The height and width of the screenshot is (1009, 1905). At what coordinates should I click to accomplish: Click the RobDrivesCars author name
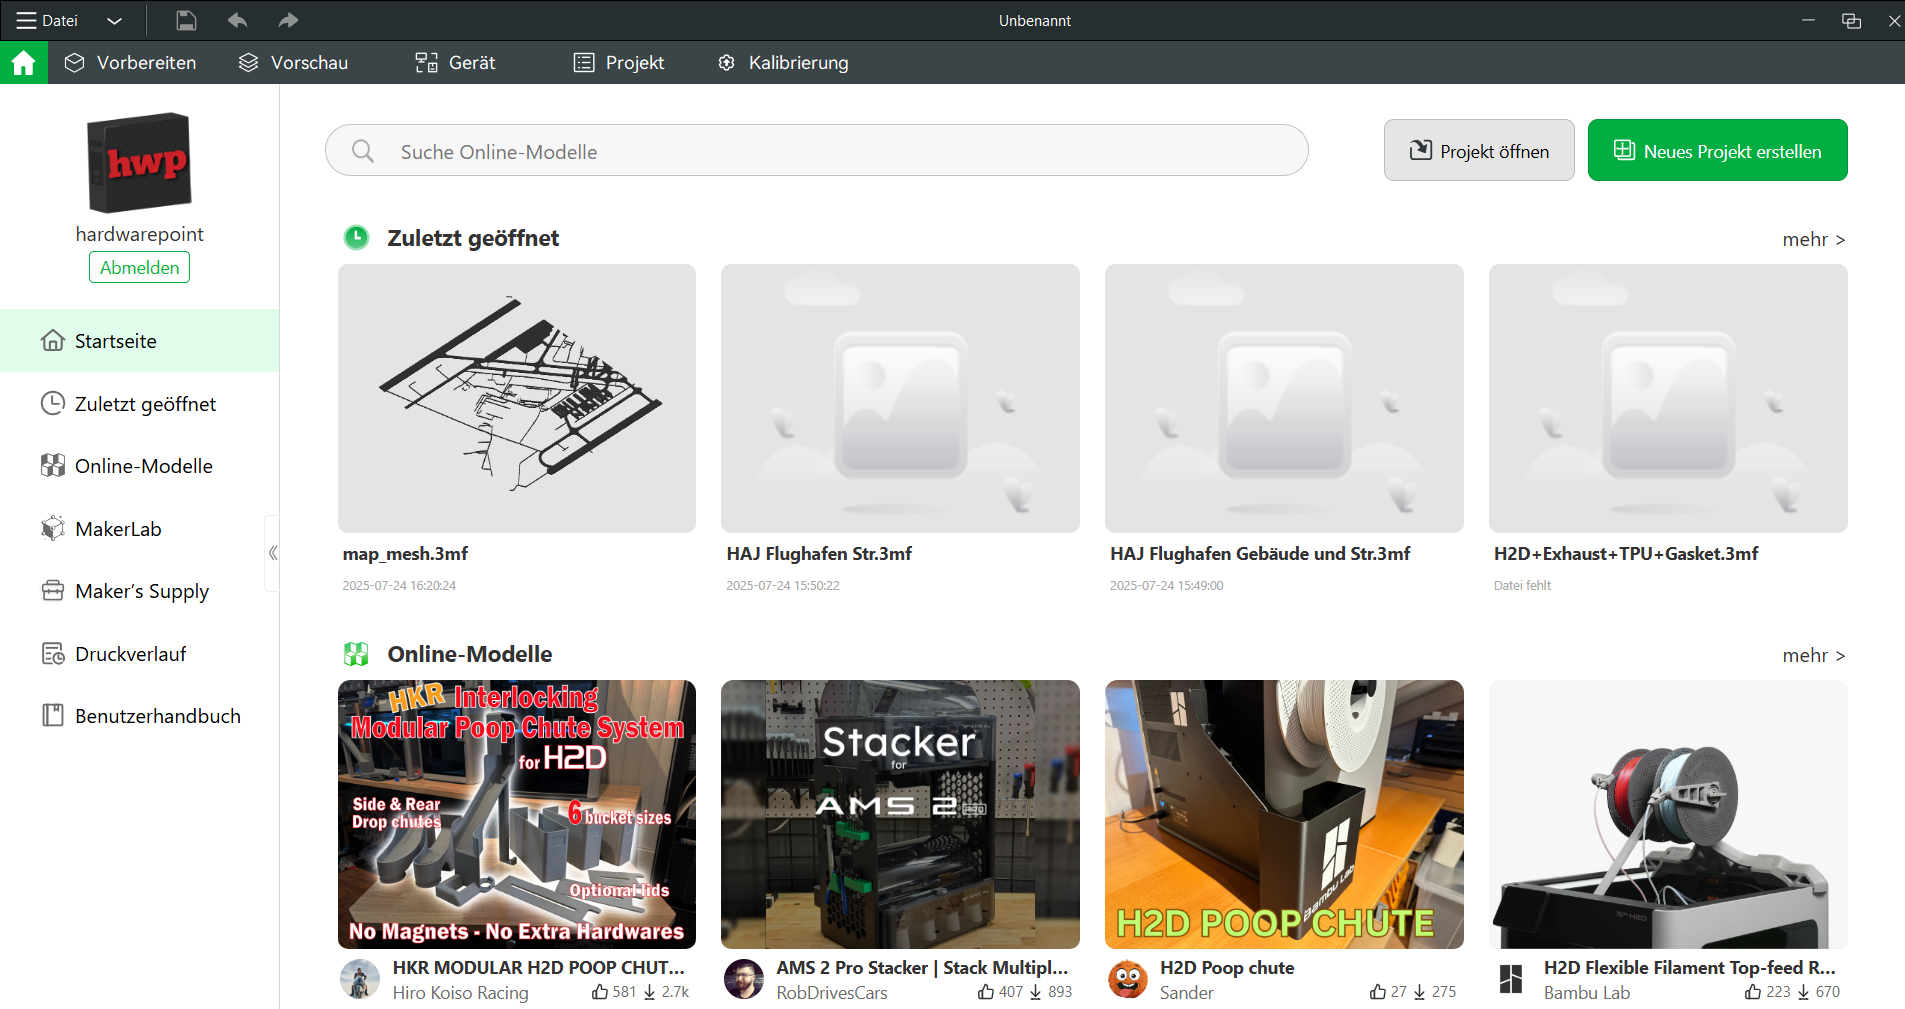point(832,993)
